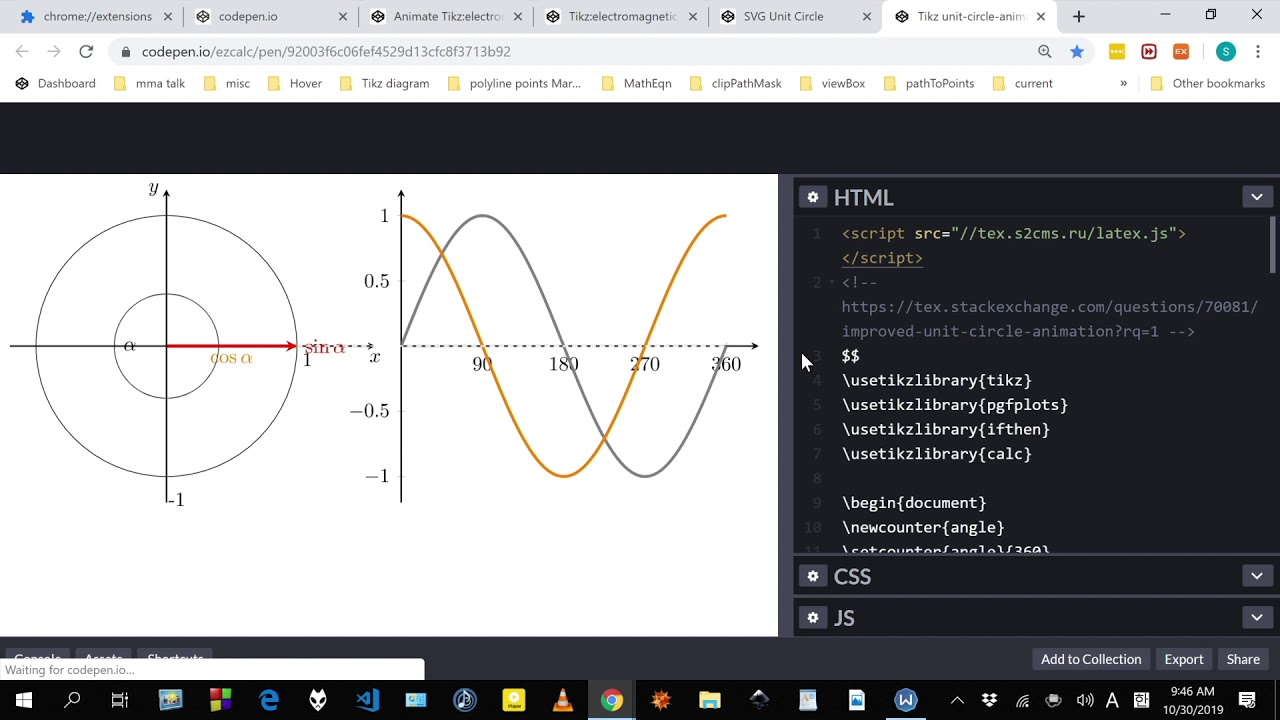Open the MathEqn bookmark folder
Viewport: 1280px width, 720px height.
636,83
